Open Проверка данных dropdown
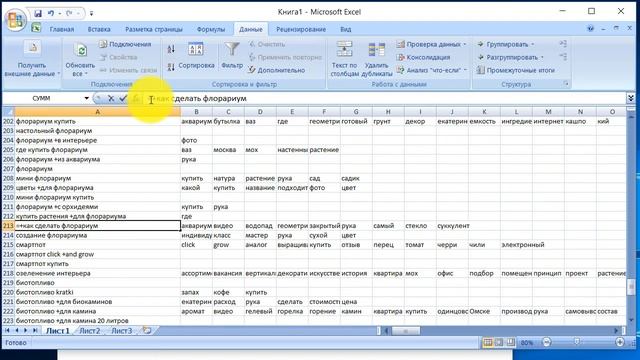The width and height of the screenshot is (640, 360). pyautogui.click(x=432, y=44)
